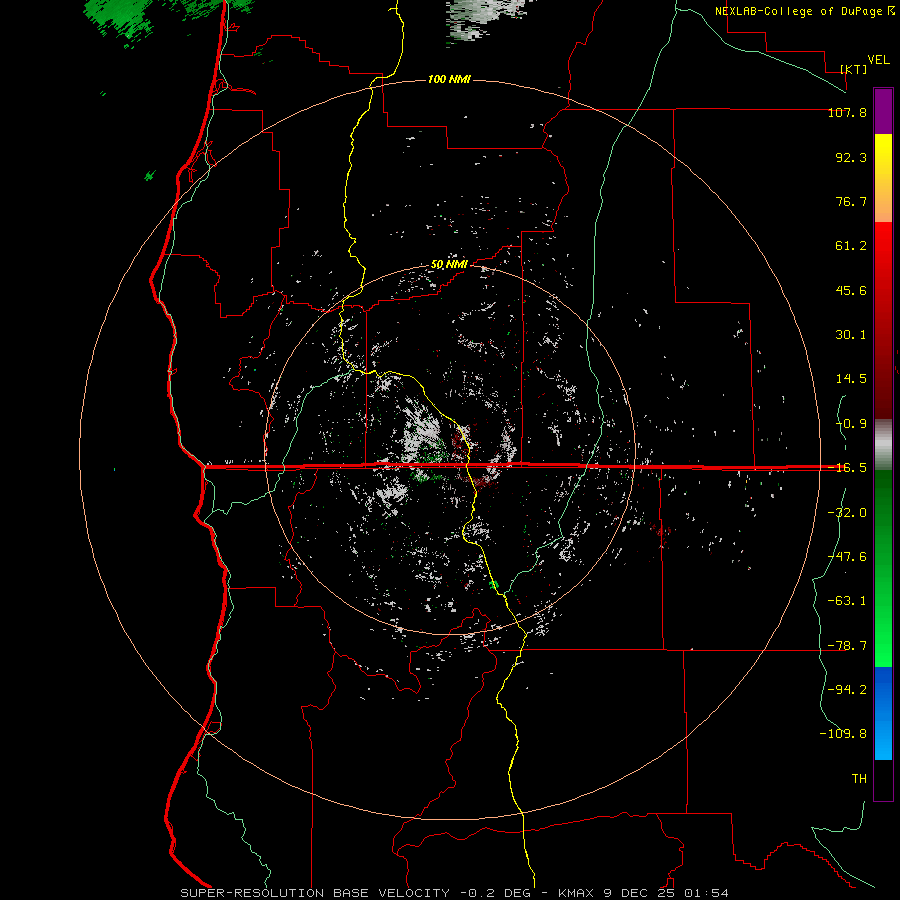Select the 30.1 legend value
The height and width of the screenshot is (900, 900).
[x=851, y=335]
